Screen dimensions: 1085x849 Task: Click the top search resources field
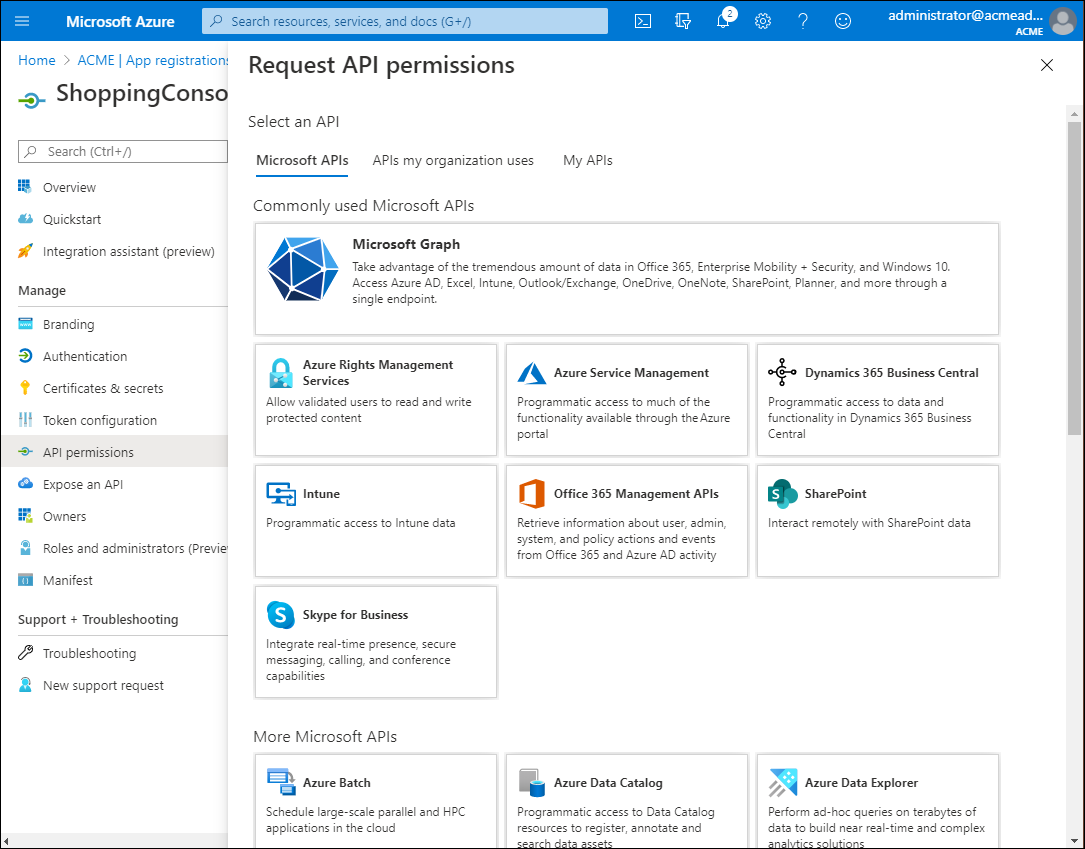(x=405, y=21)
